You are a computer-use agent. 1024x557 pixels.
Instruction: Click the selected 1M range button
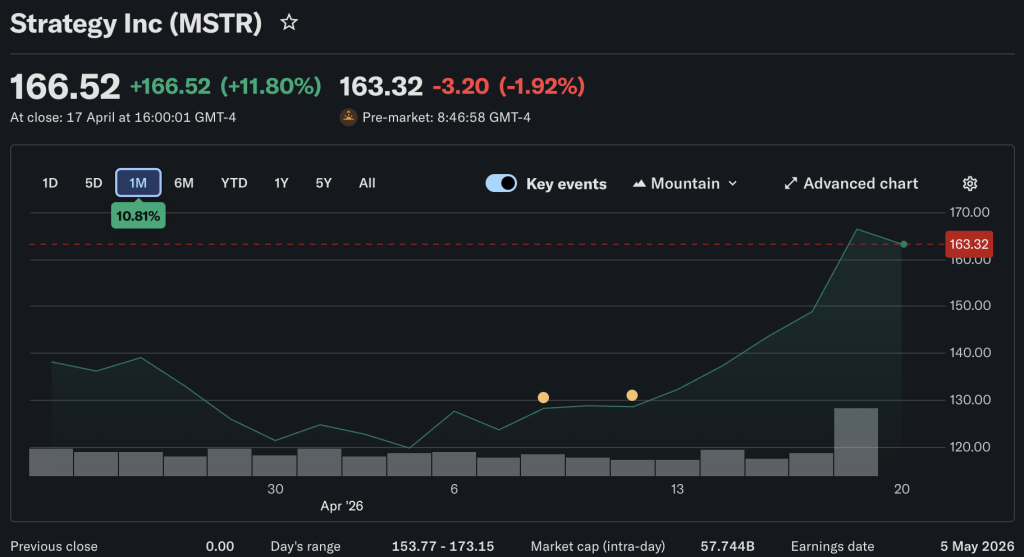point(138,183)
